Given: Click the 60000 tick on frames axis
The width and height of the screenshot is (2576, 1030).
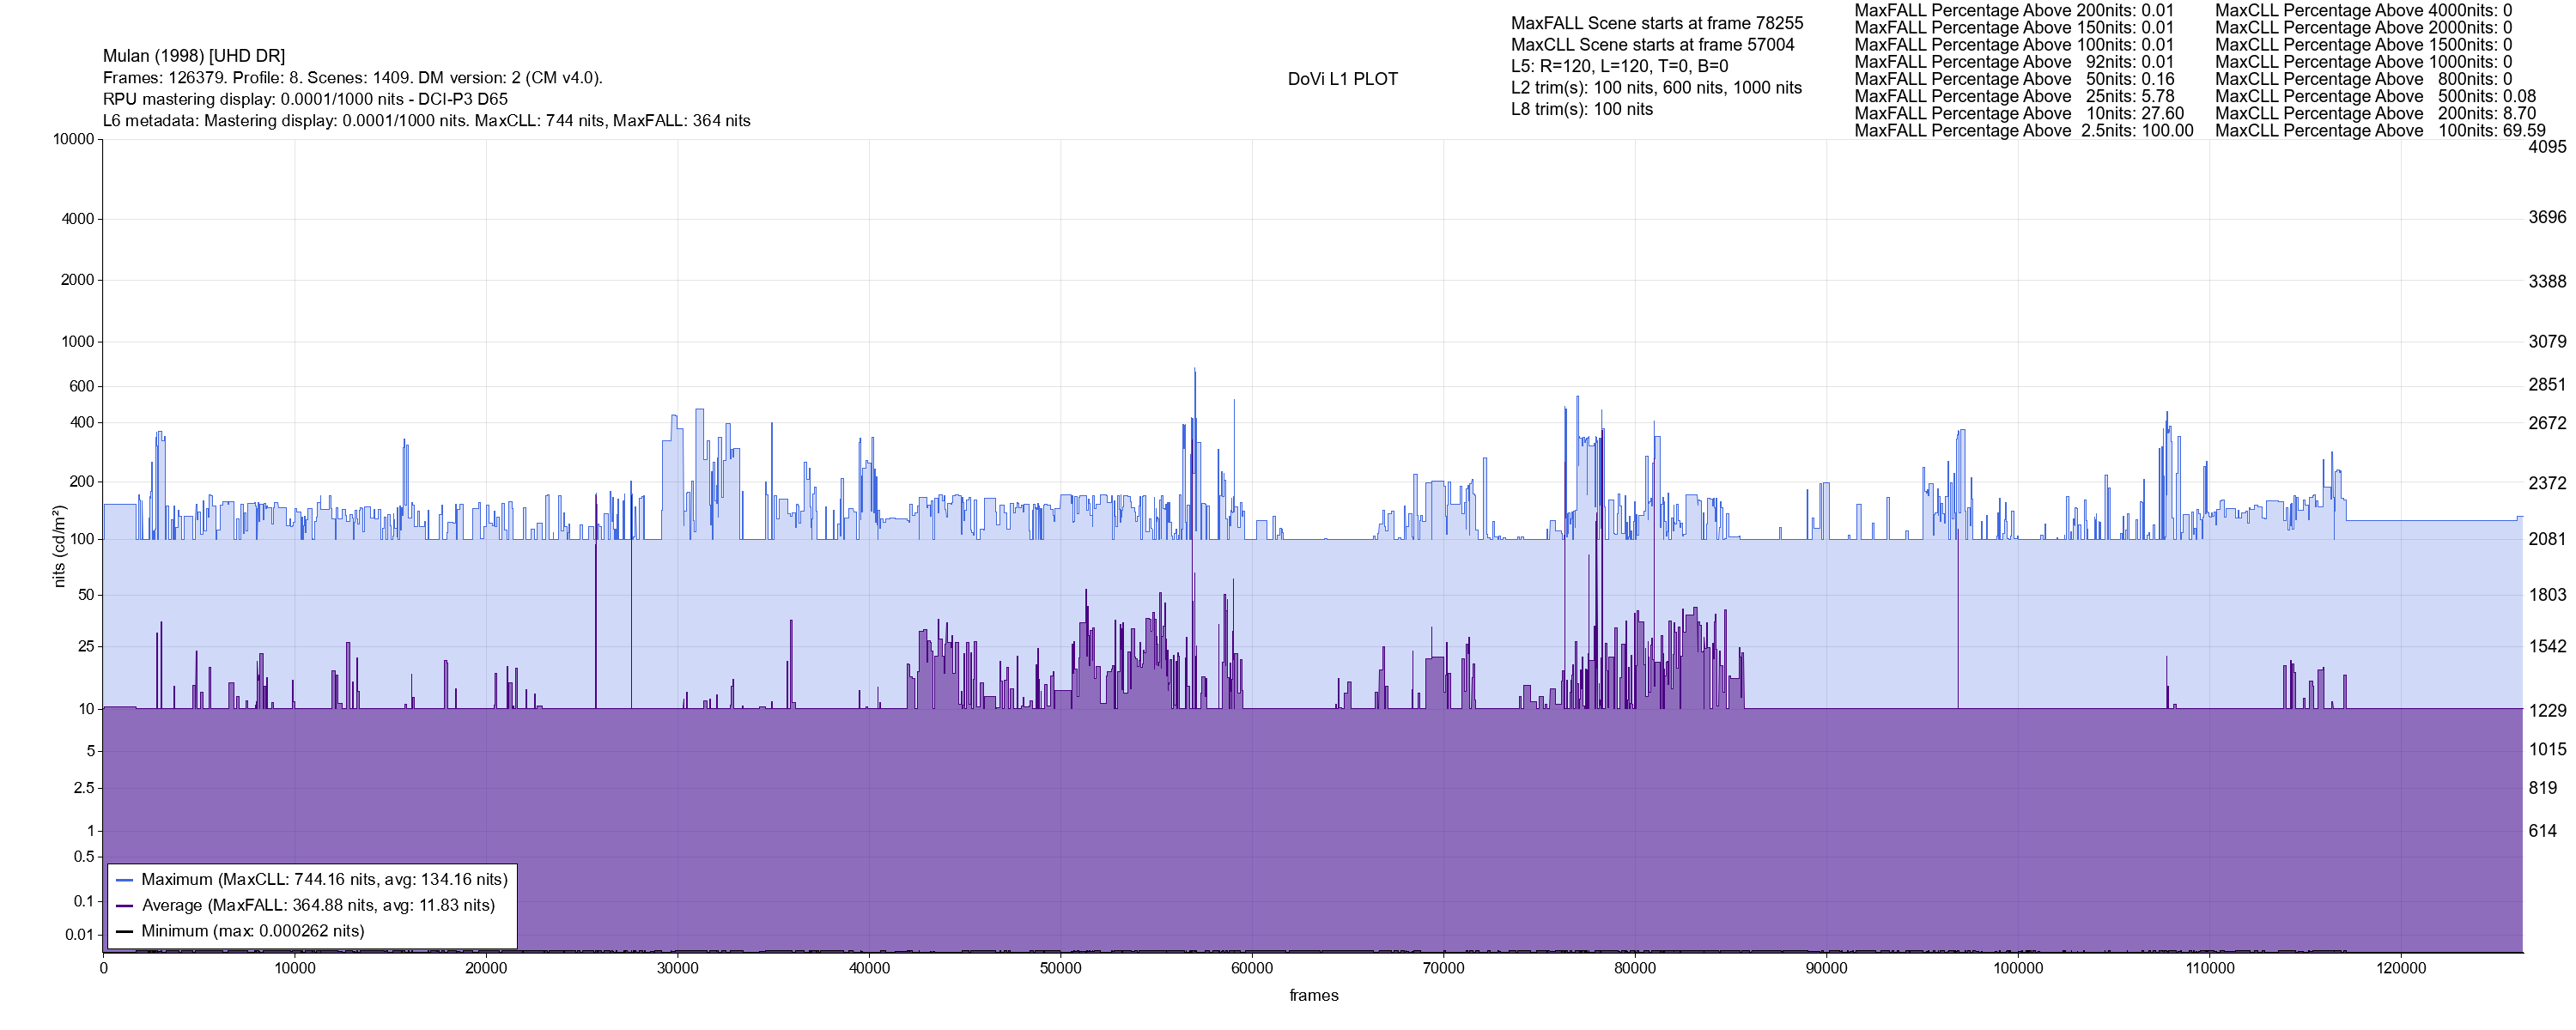Looking at the screenshot, I should pos(1252,968).
